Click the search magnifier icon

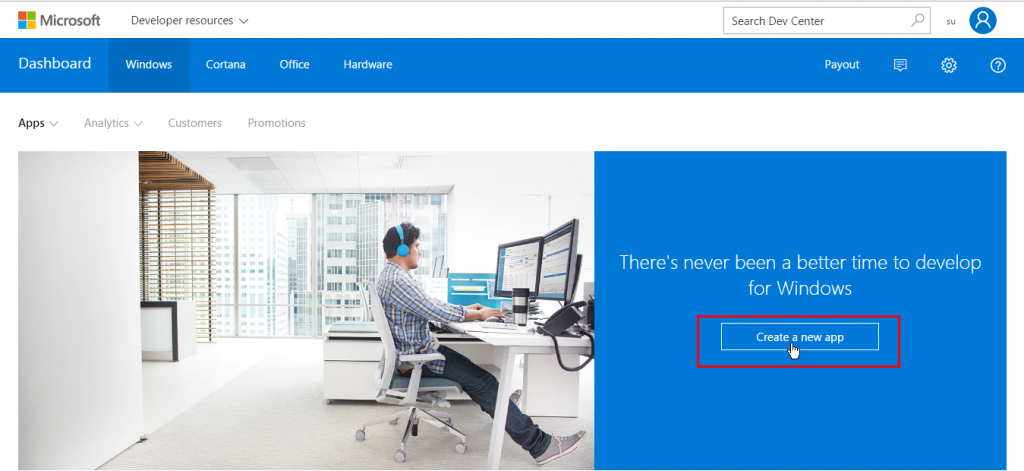(918, 20)
